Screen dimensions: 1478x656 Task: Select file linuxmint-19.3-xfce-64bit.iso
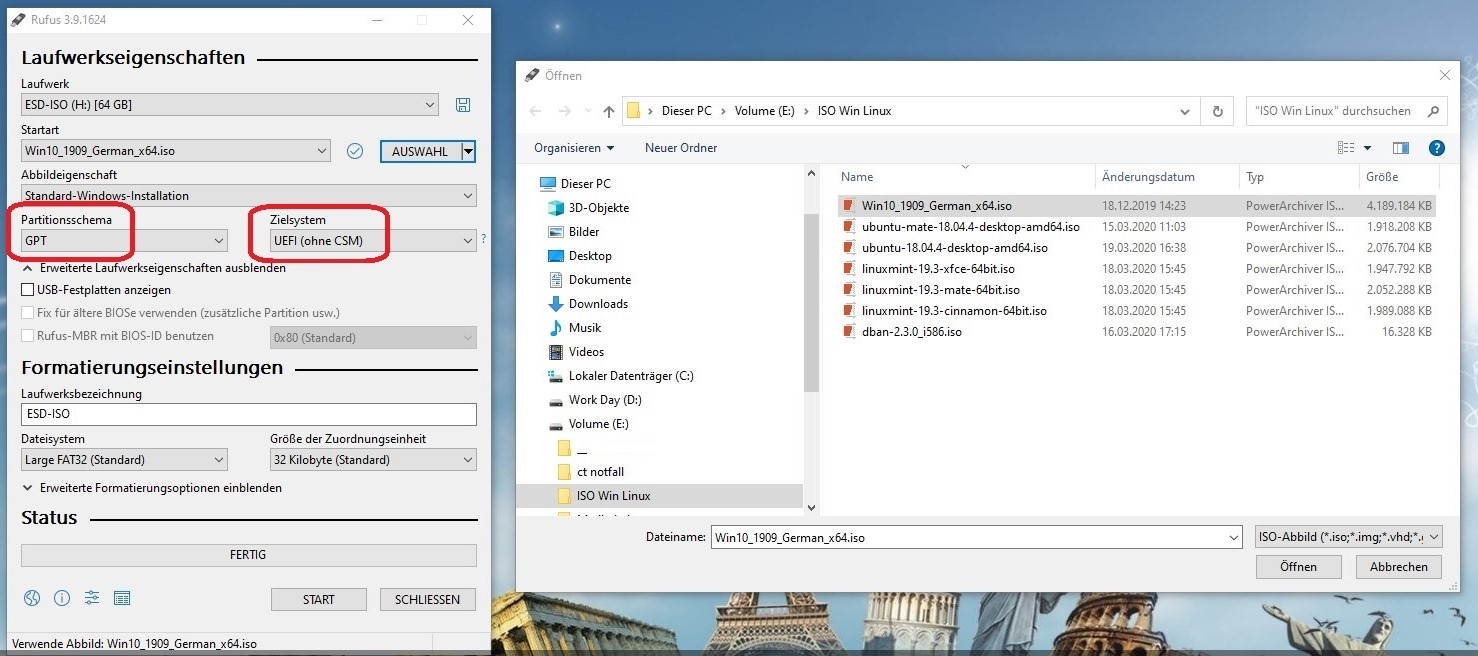click(x=938, y=269)
